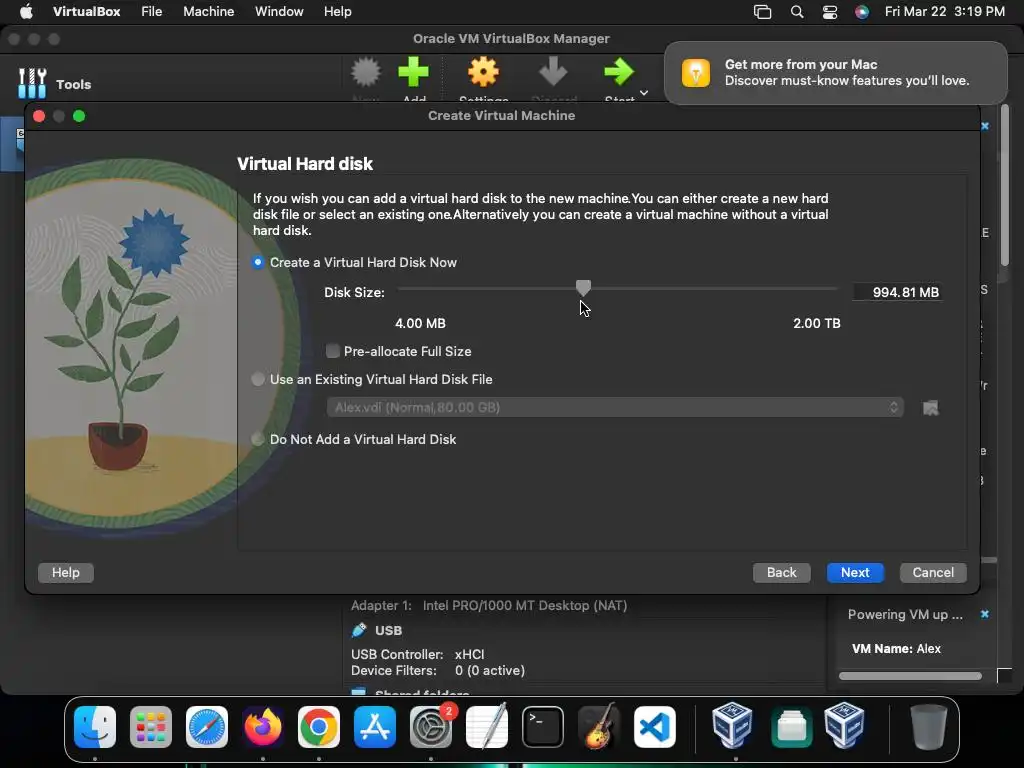Open Finder from the dock

(x=95, y=727)
